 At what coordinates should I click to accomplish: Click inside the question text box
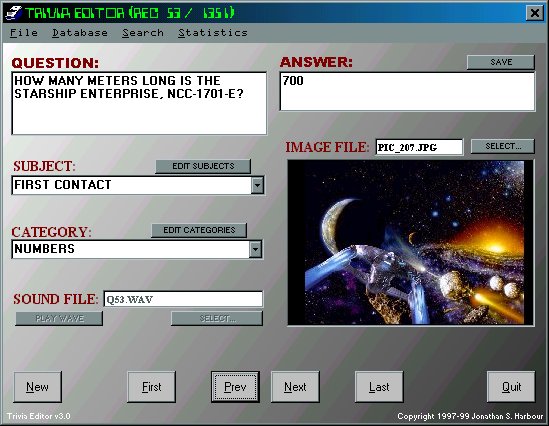139,103
